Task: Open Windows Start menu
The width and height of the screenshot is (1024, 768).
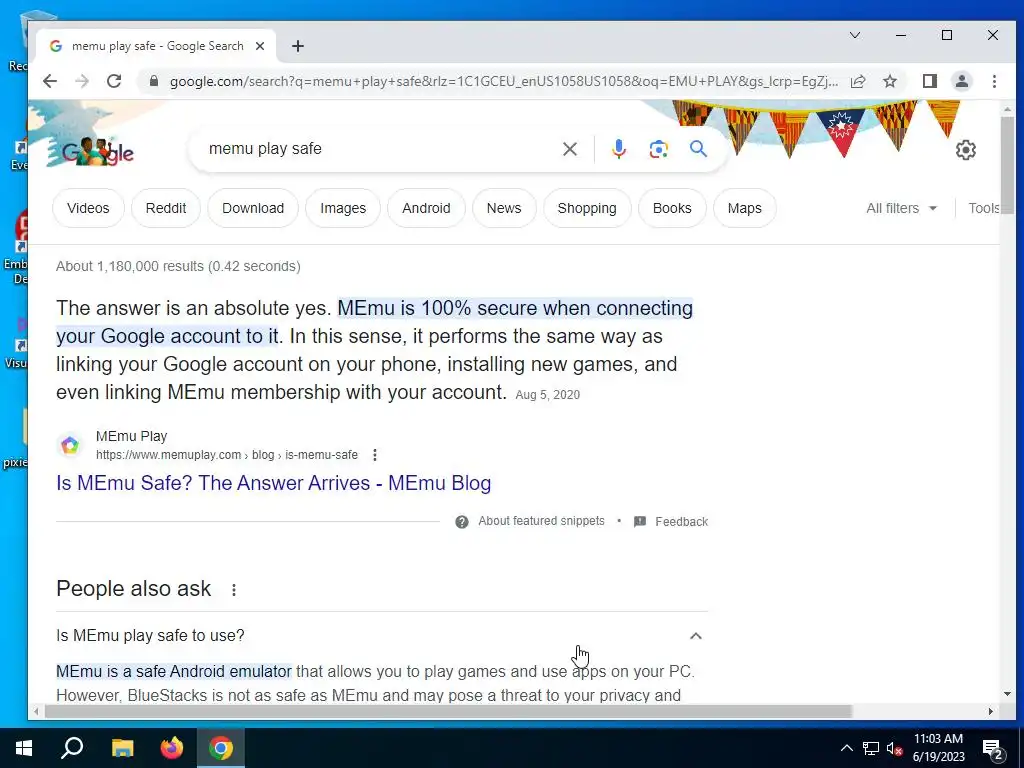Action: [24, 748]
